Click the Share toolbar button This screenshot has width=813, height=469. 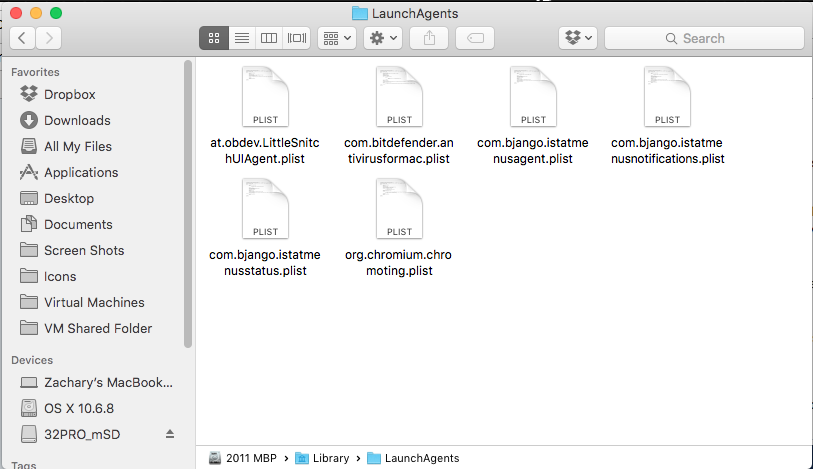[x=429, y=38]
